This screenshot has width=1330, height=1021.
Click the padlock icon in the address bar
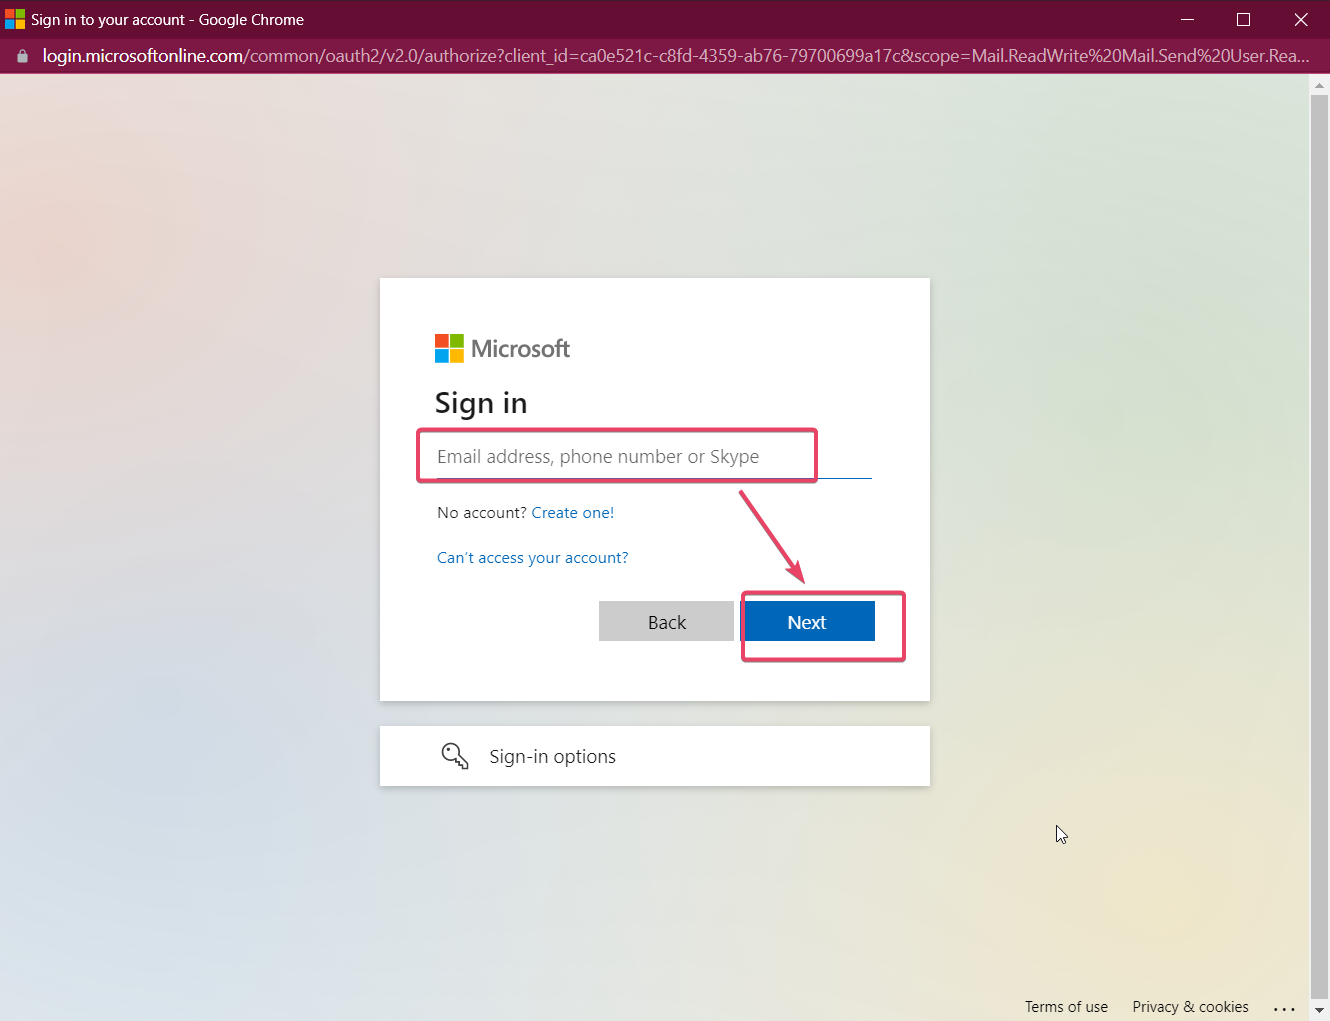[22, 56]
